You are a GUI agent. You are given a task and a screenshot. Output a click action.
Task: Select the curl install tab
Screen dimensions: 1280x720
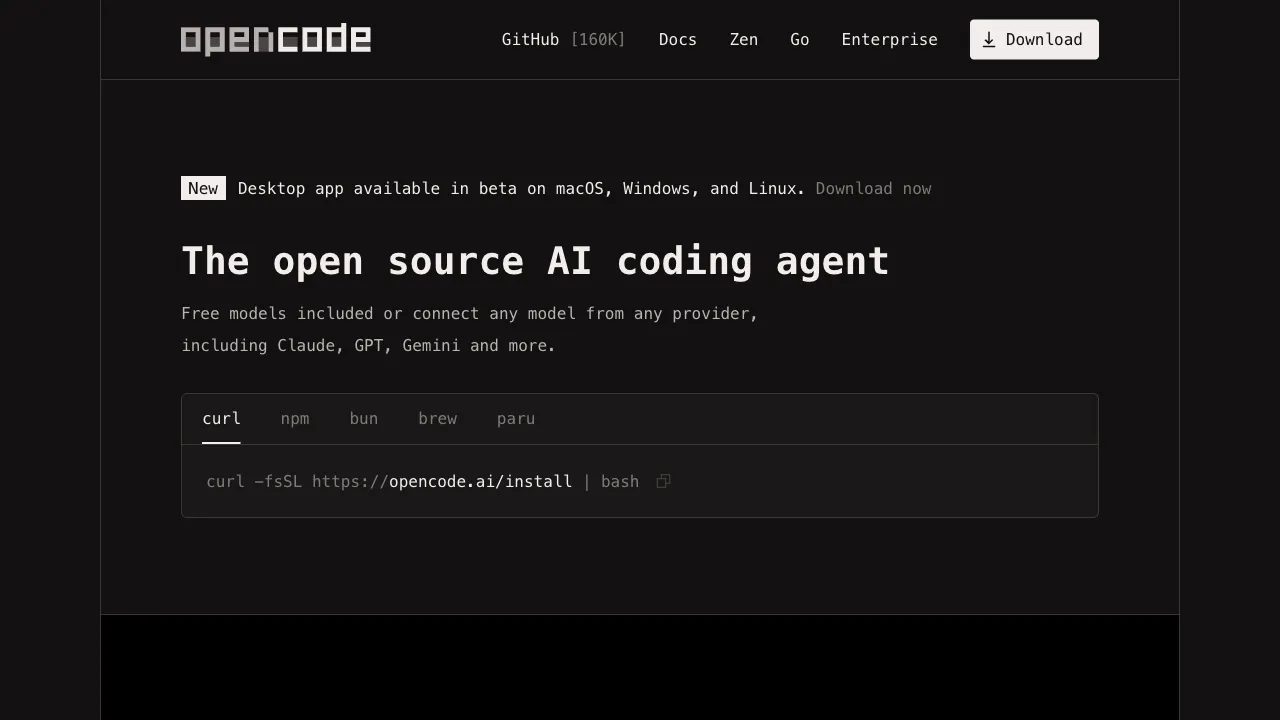[x=221, y=419]
